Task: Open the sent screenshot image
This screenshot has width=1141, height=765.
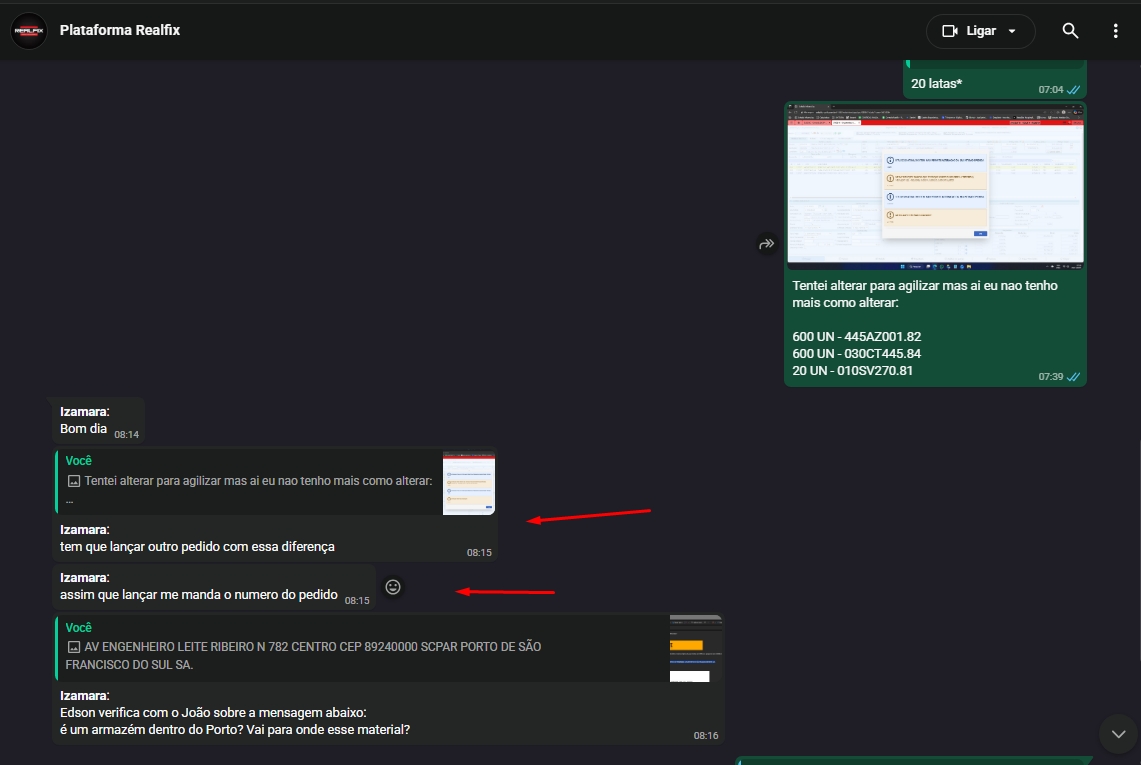Action: click(935, 186)
